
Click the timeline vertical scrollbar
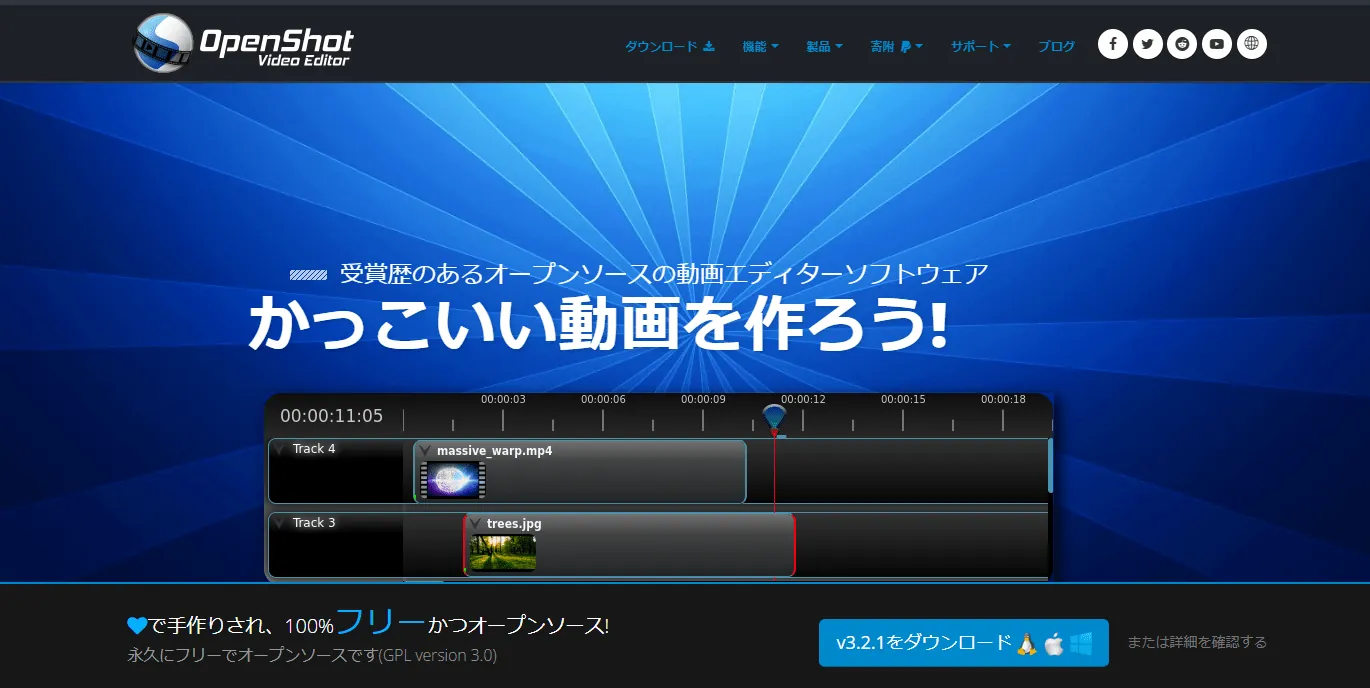[1050, 465]
